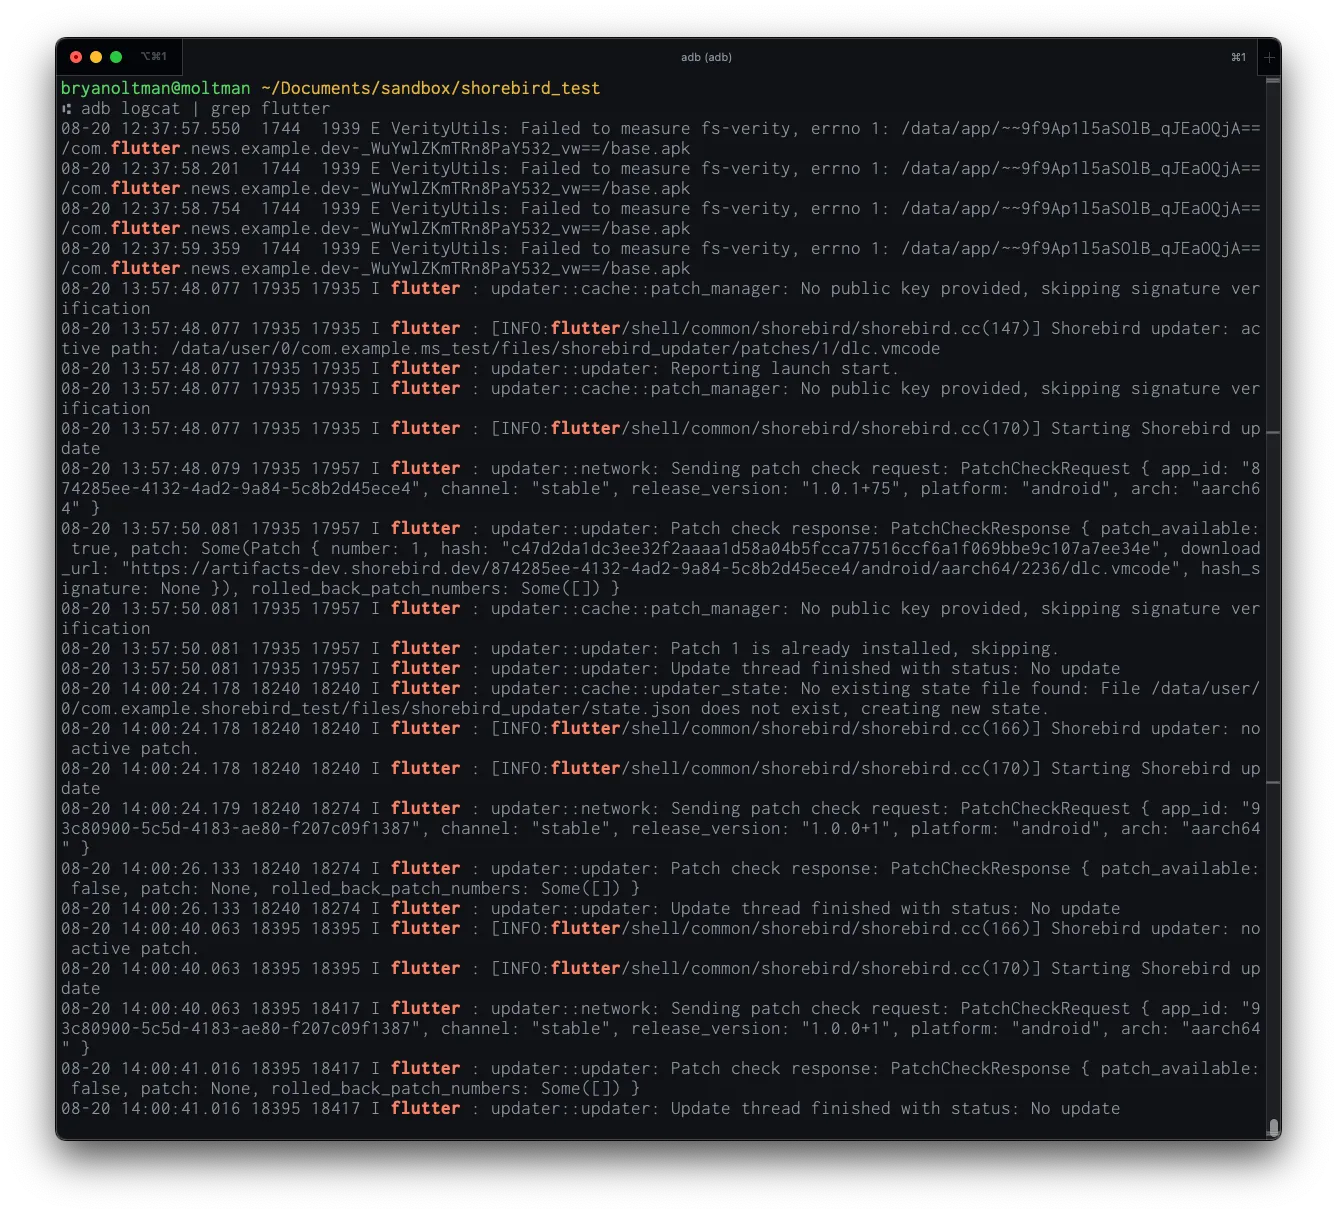Click the bryanoltman@moltman prompt text
1337x1214 pixels.
click(156, 88)
